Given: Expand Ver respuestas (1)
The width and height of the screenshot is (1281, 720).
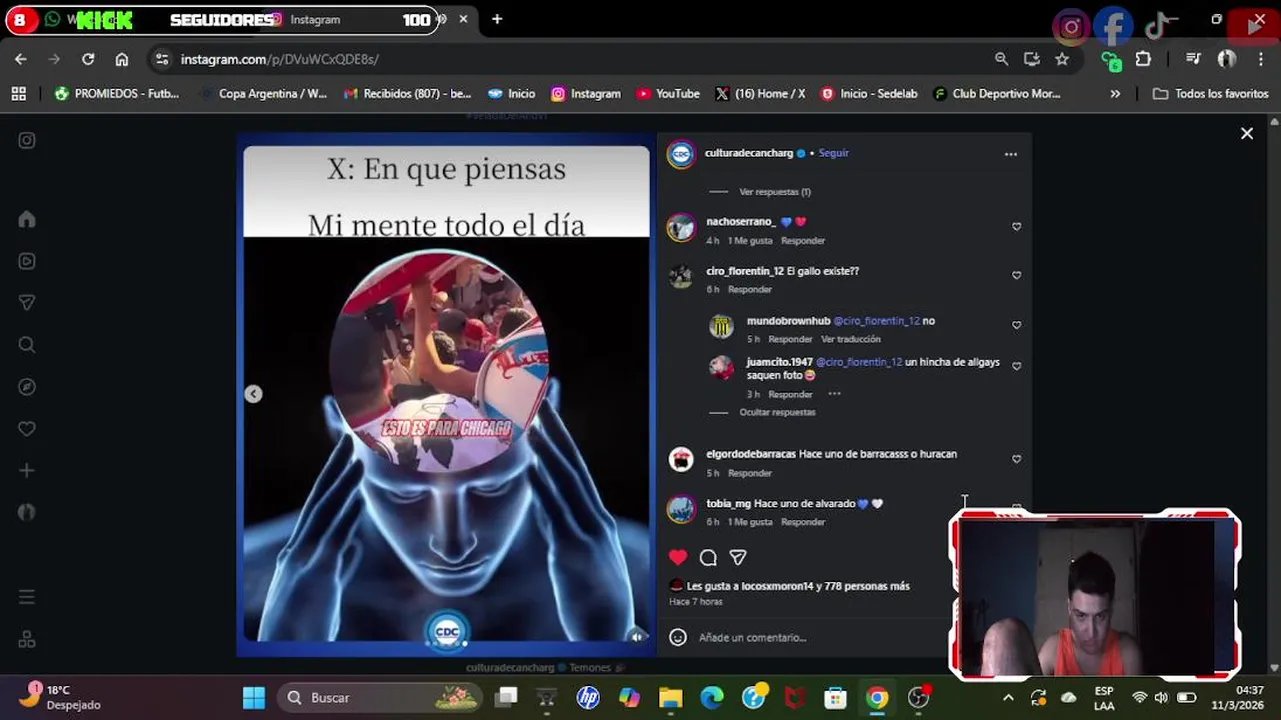Looking at the screenshot, I should pos(775,192).
